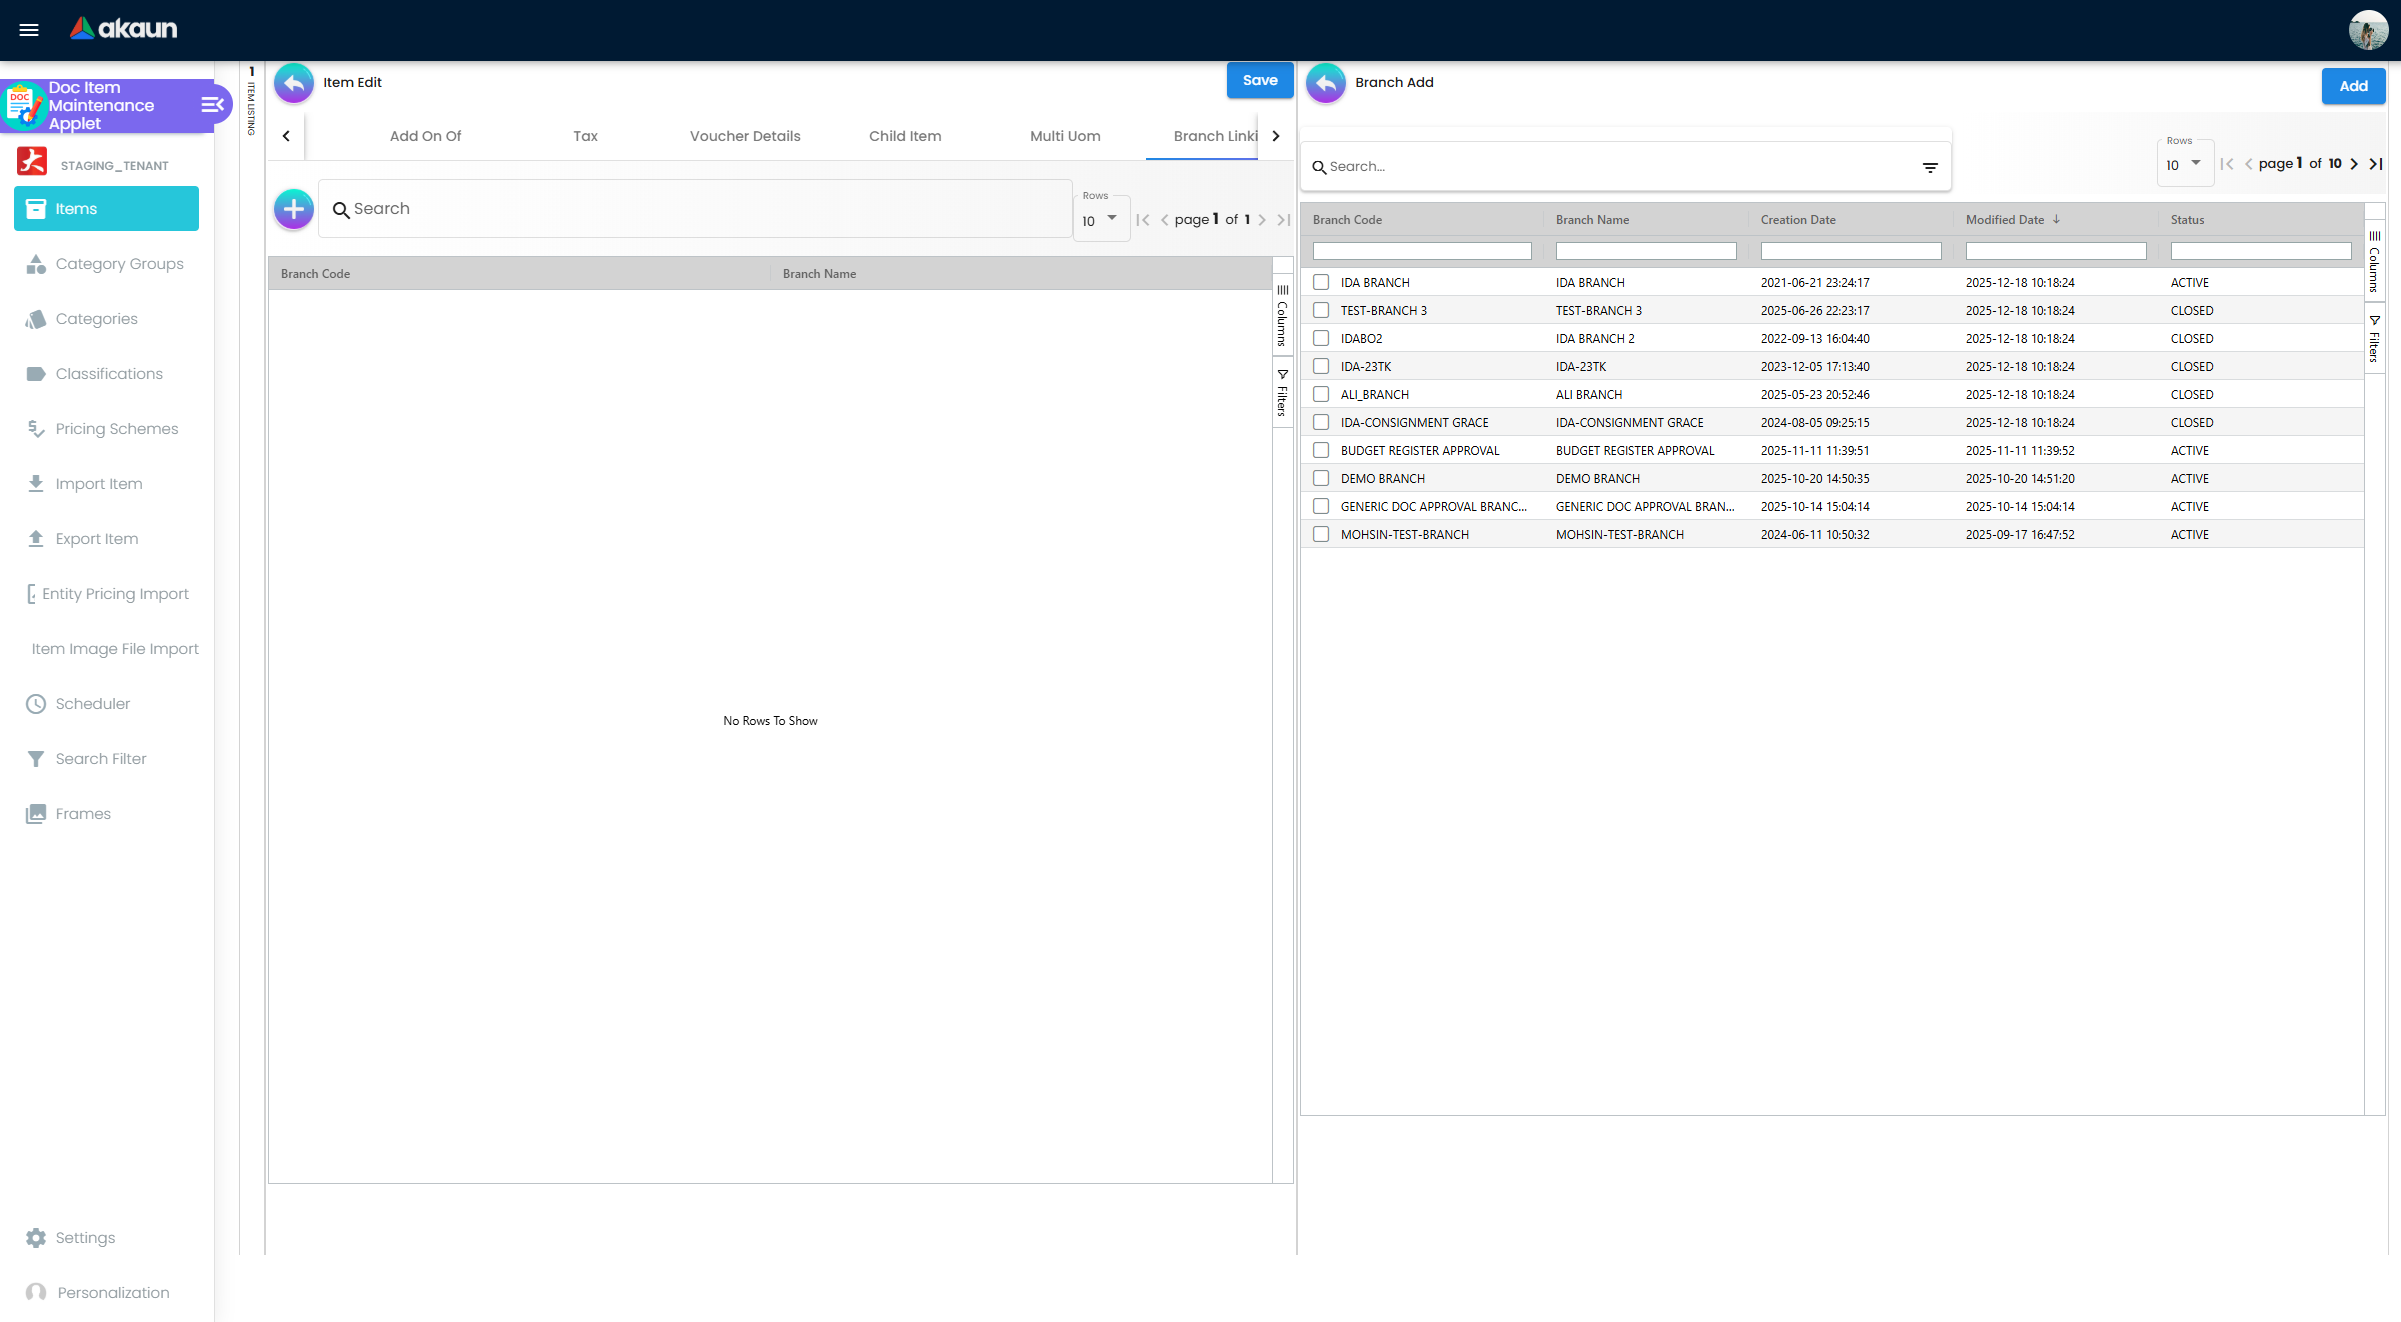Open the Scheduler sidebar item

pyautogui.click(x=92, y=704)
